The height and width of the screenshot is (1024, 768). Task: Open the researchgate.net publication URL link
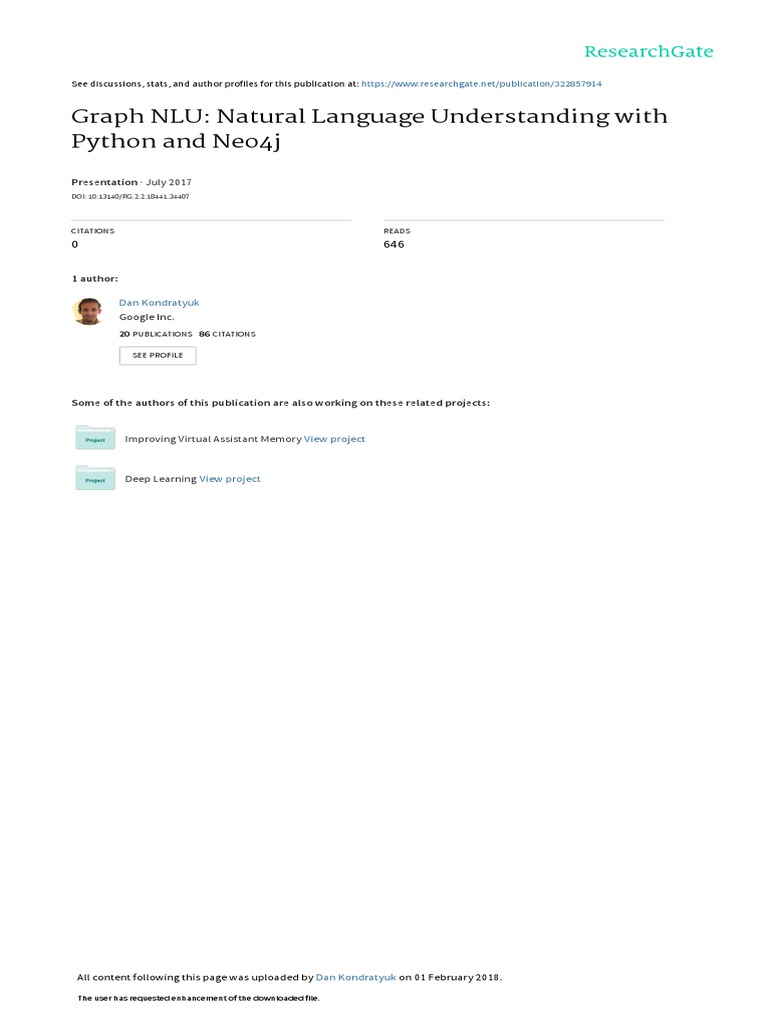[x=481, y=84]
